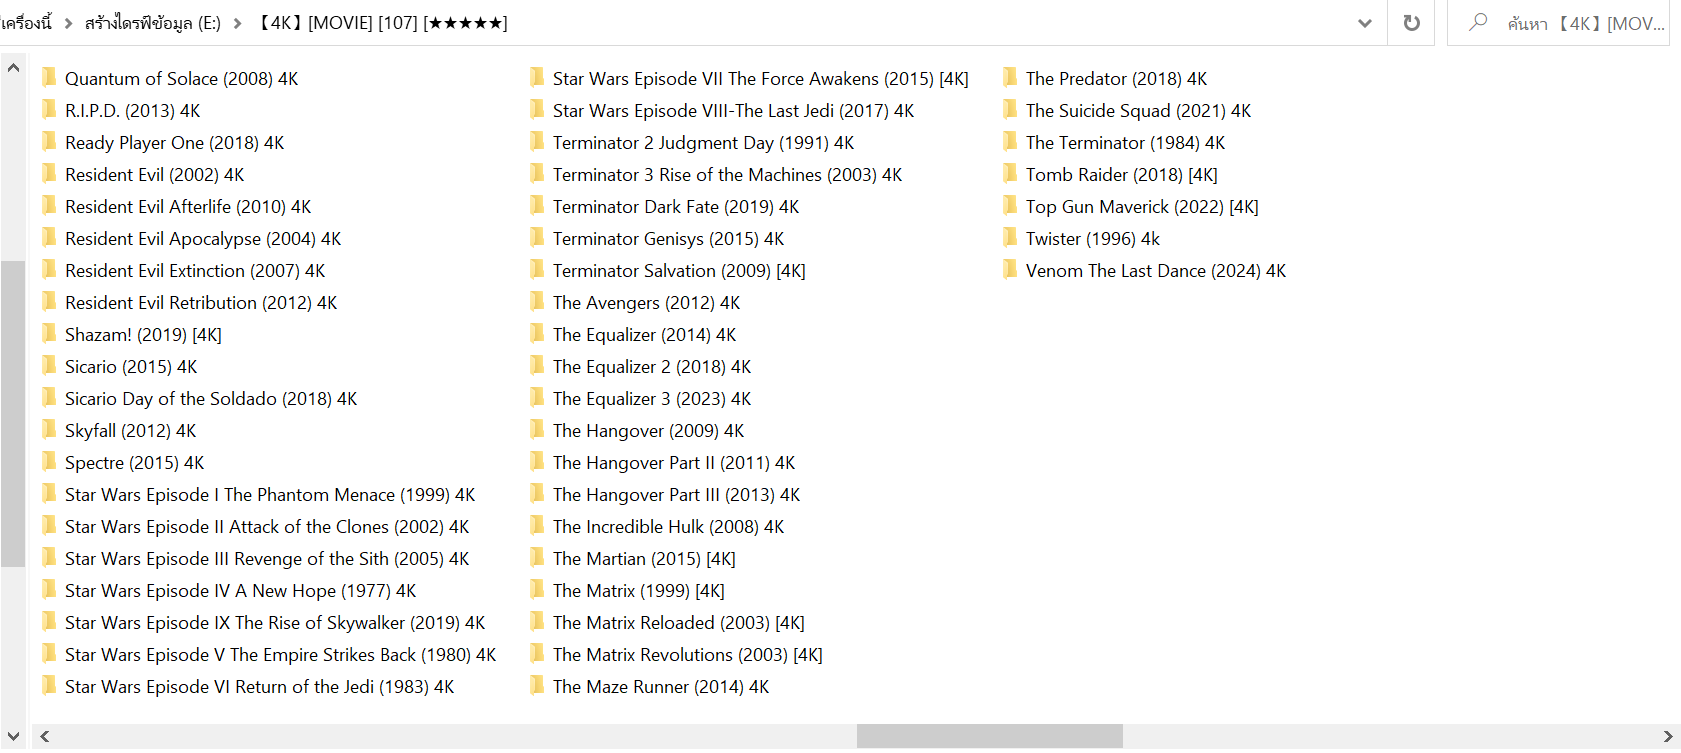Select "The Equalizer 3 (2023) 4K" name
Viewport: 1681px width, 753px height.
pyautogui.click(x=652, y=399)
